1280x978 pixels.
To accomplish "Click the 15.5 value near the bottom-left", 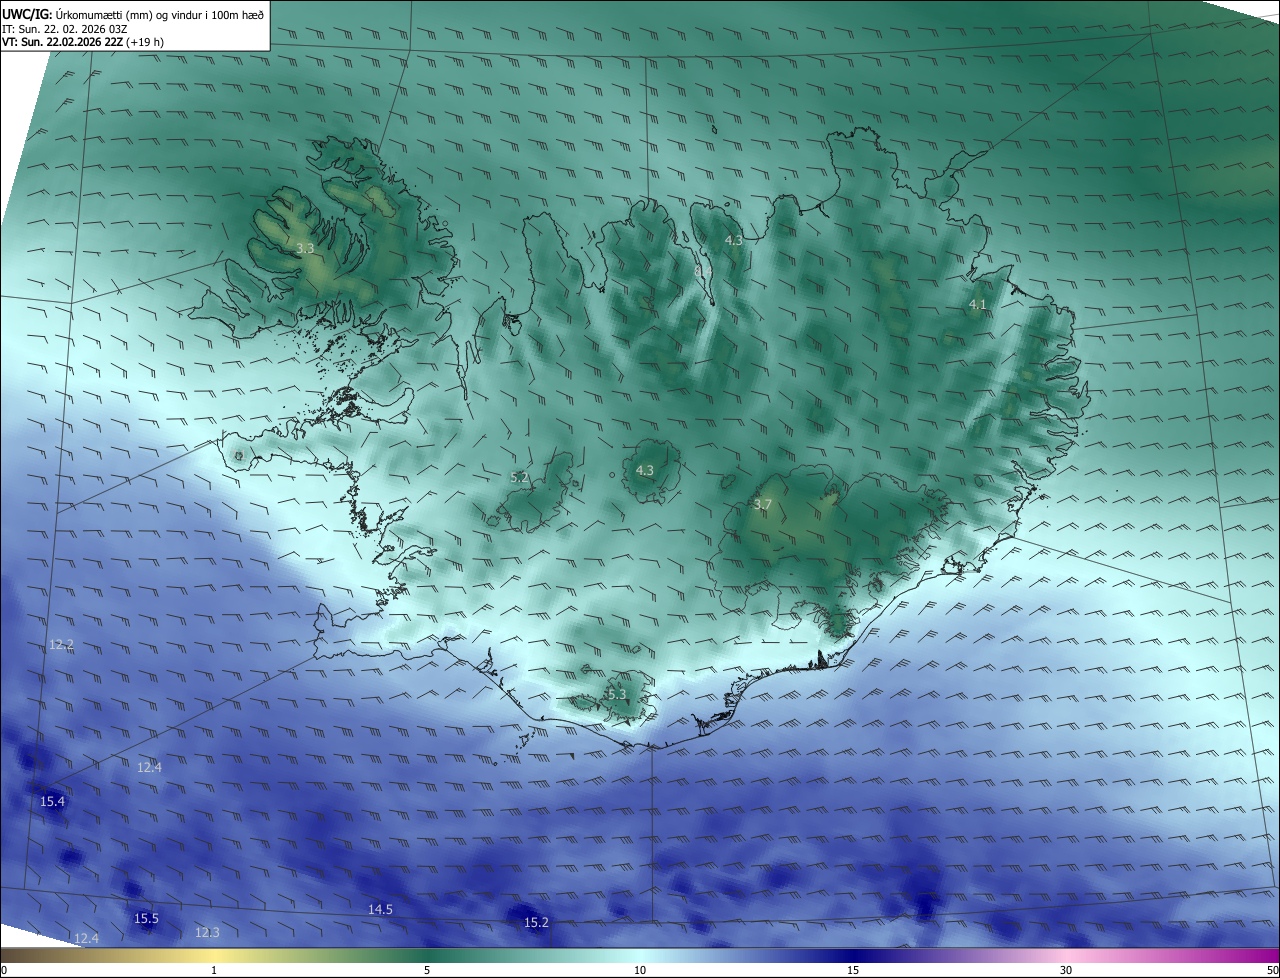I will coord(146,918).
